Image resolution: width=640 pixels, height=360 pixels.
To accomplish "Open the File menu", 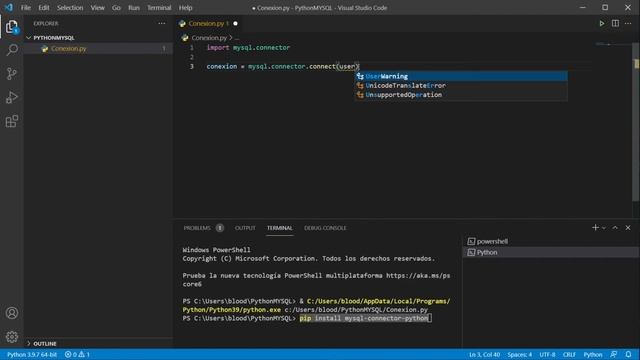I will (x=26, y=8).
